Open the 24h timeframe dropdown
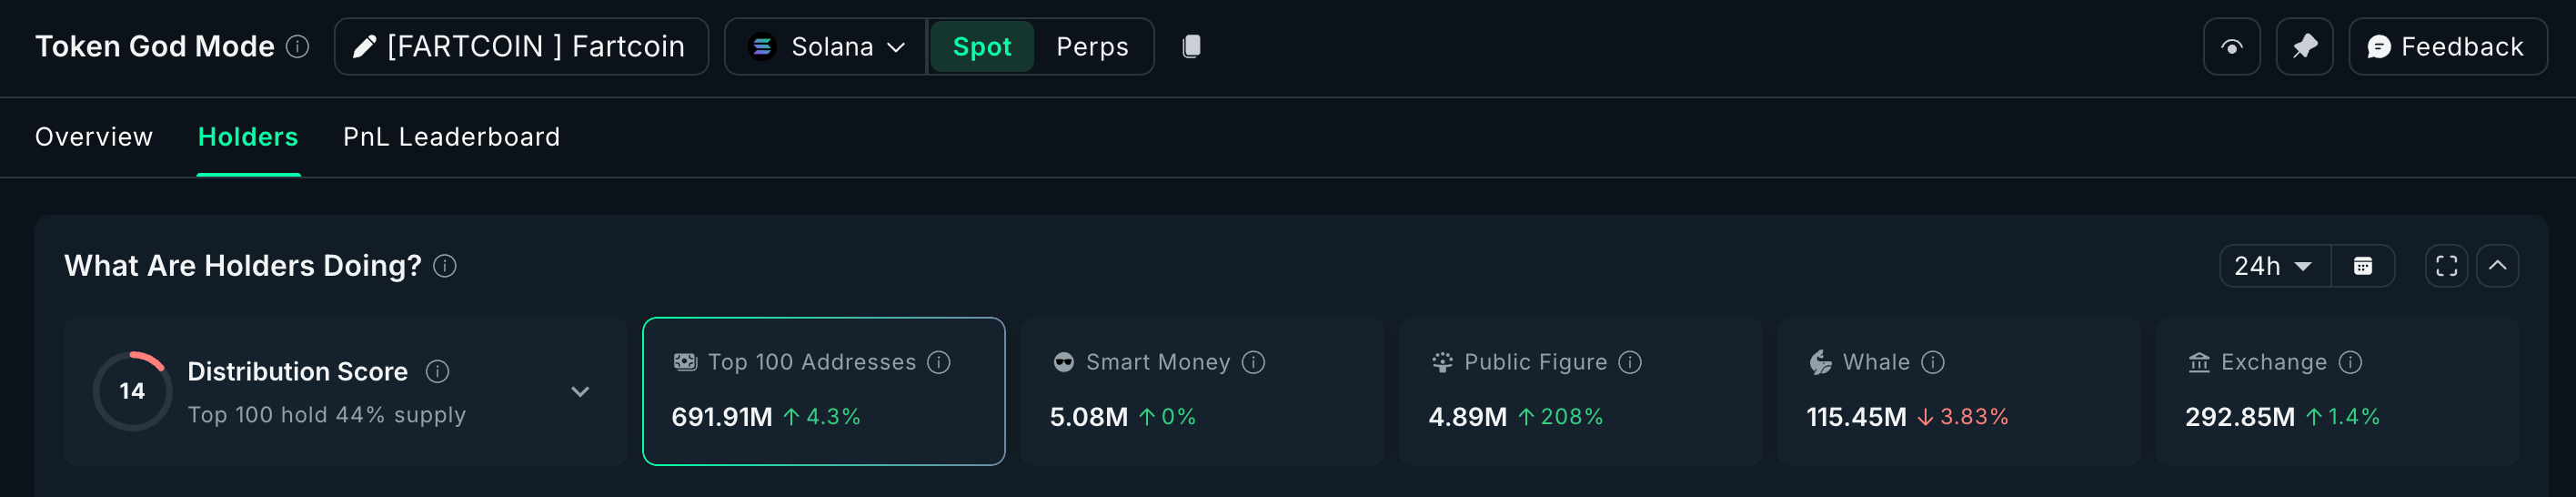Screen dimensions: 2576x497 2274,266
